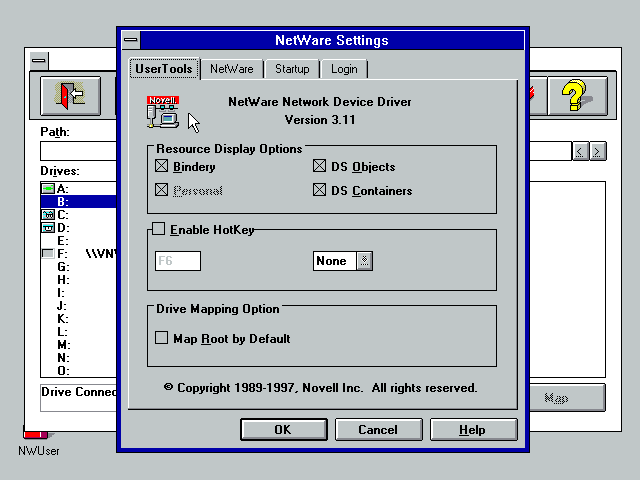Open help via yellow question mark icon

coord(577,96)
